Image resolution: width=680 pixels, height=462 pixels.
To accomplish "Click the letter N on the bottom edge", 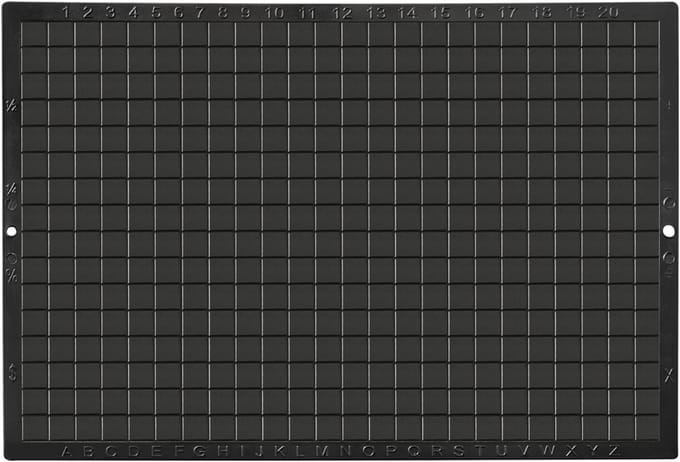I will 346,451.
